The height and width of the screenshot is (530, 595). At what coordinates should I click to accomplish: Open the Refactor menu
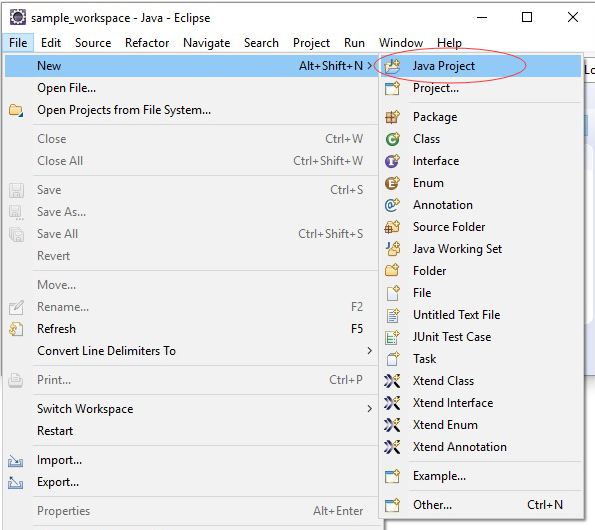click(x=147, y=43)
